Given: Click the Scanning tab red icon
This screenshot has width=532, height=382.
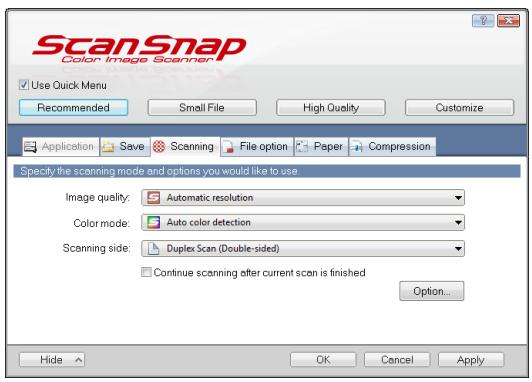Looking at the screenshot, I should pyautogui.click(x=159, y=147).
